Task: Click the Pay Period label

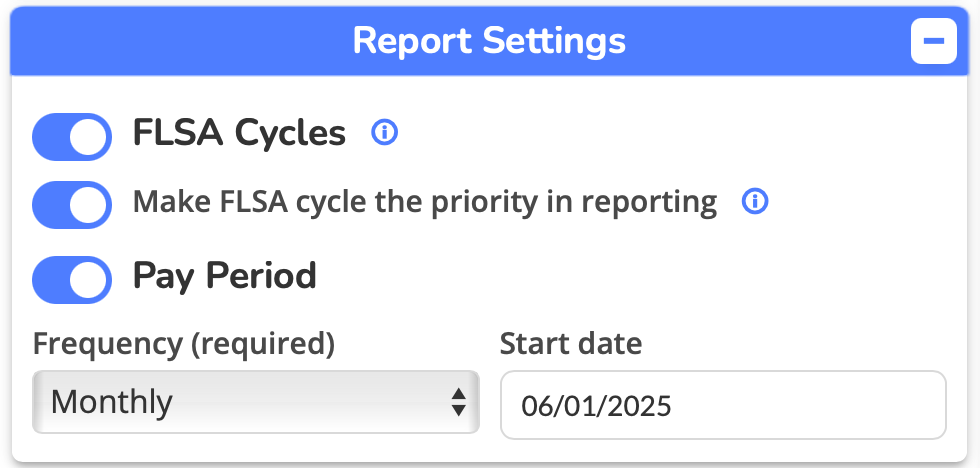Action: tap(225, 276)
